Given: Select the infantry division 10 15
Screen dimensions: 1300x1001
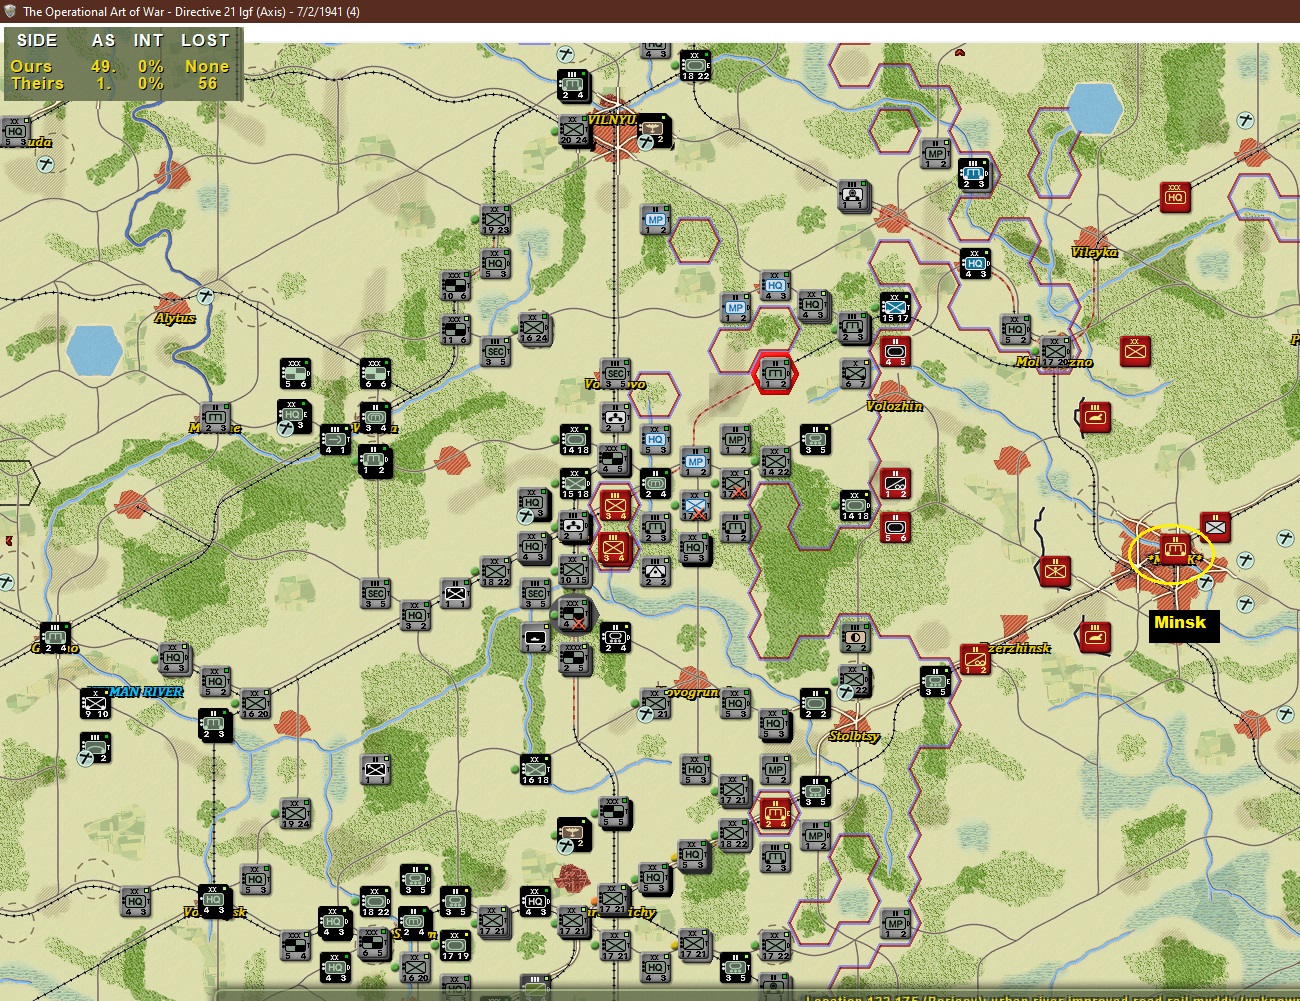Looking at the screenshot, I should pyautogui.click(x=574, y=570).
